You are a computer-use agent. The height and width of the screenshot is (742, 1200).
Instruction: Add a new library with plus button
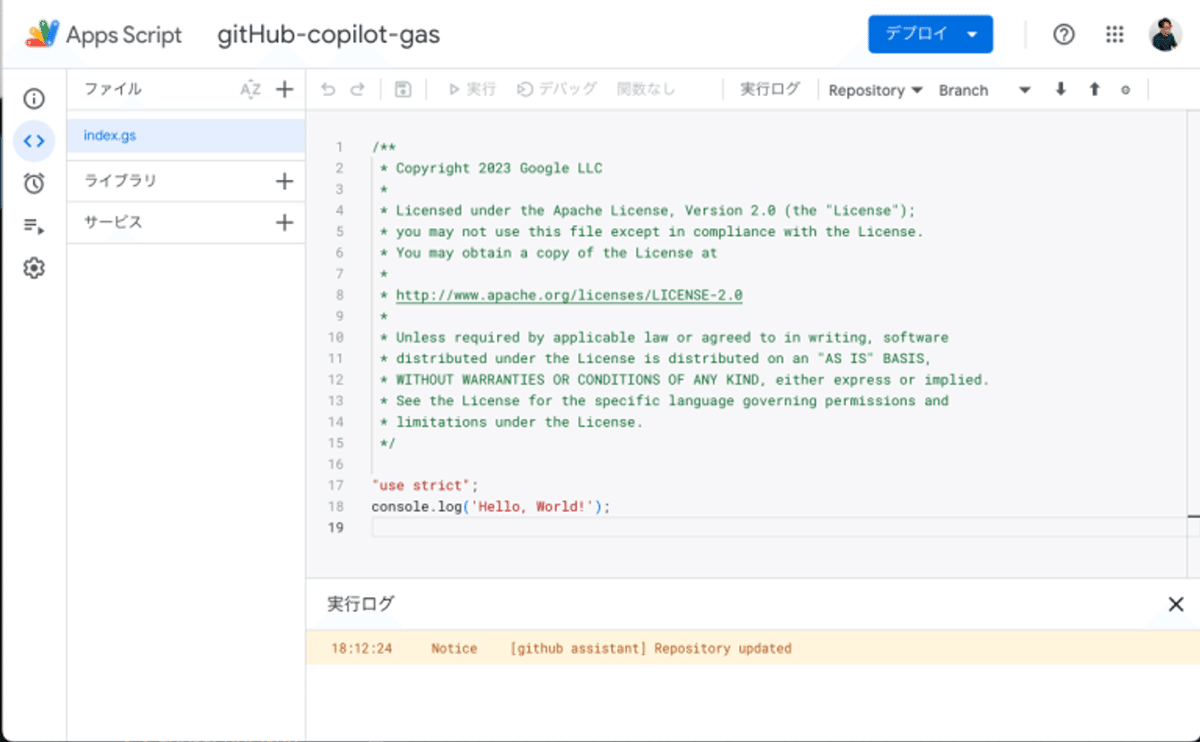click(x=284, y=181)
